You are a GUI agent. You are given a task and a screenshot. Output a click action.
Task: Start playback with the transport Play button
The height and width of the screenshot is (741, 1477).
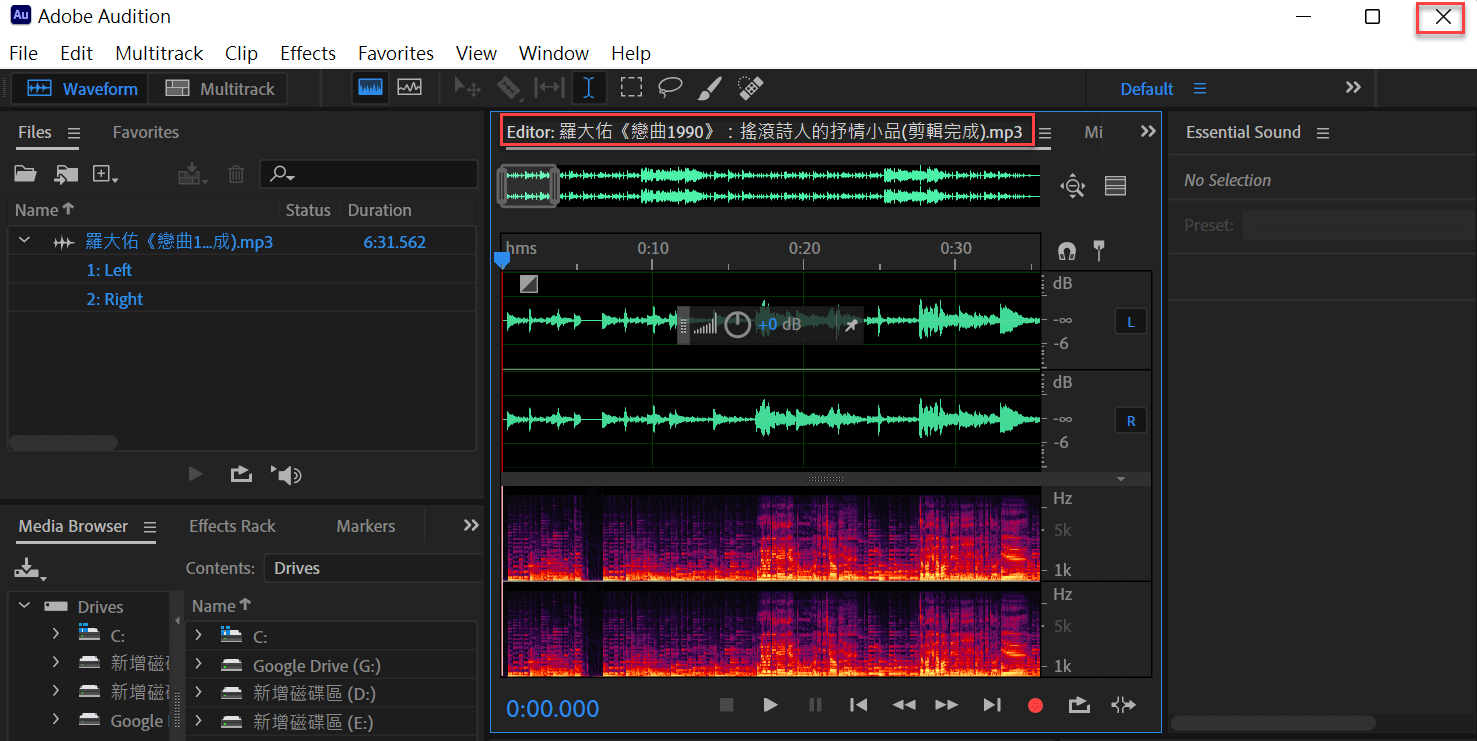click(770, 705)
